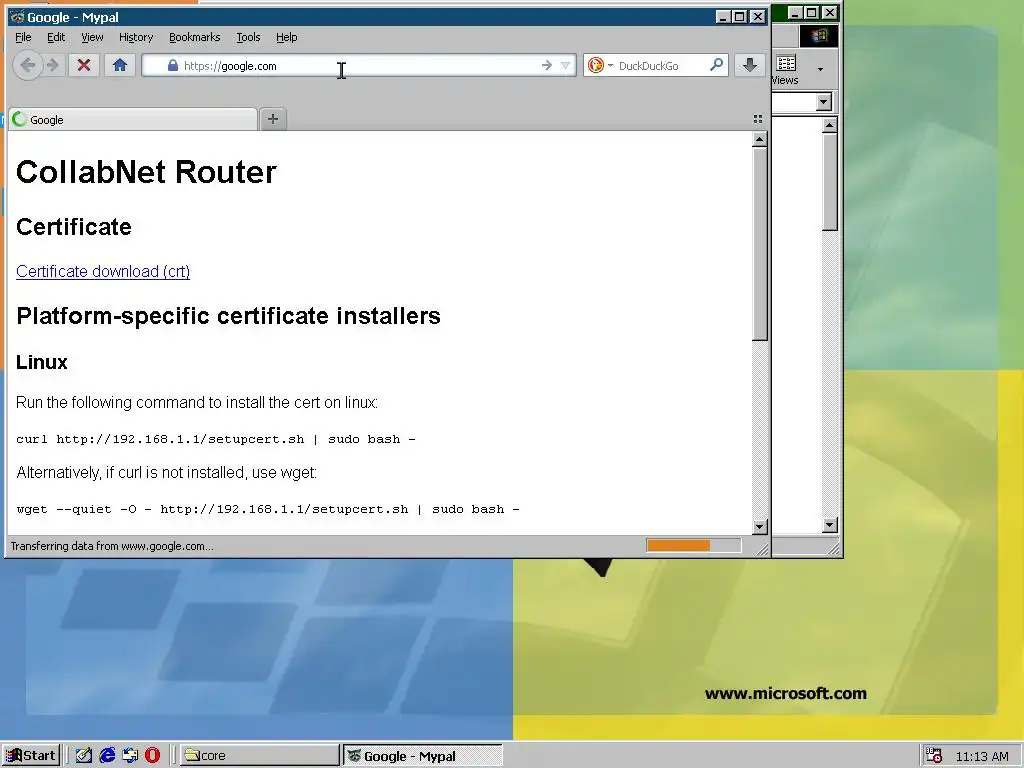The width and height of the screenshot is (1024, 768).
Task: Open a new tab with the plus button
Action: pyautogui.click(x=273, y=119)
